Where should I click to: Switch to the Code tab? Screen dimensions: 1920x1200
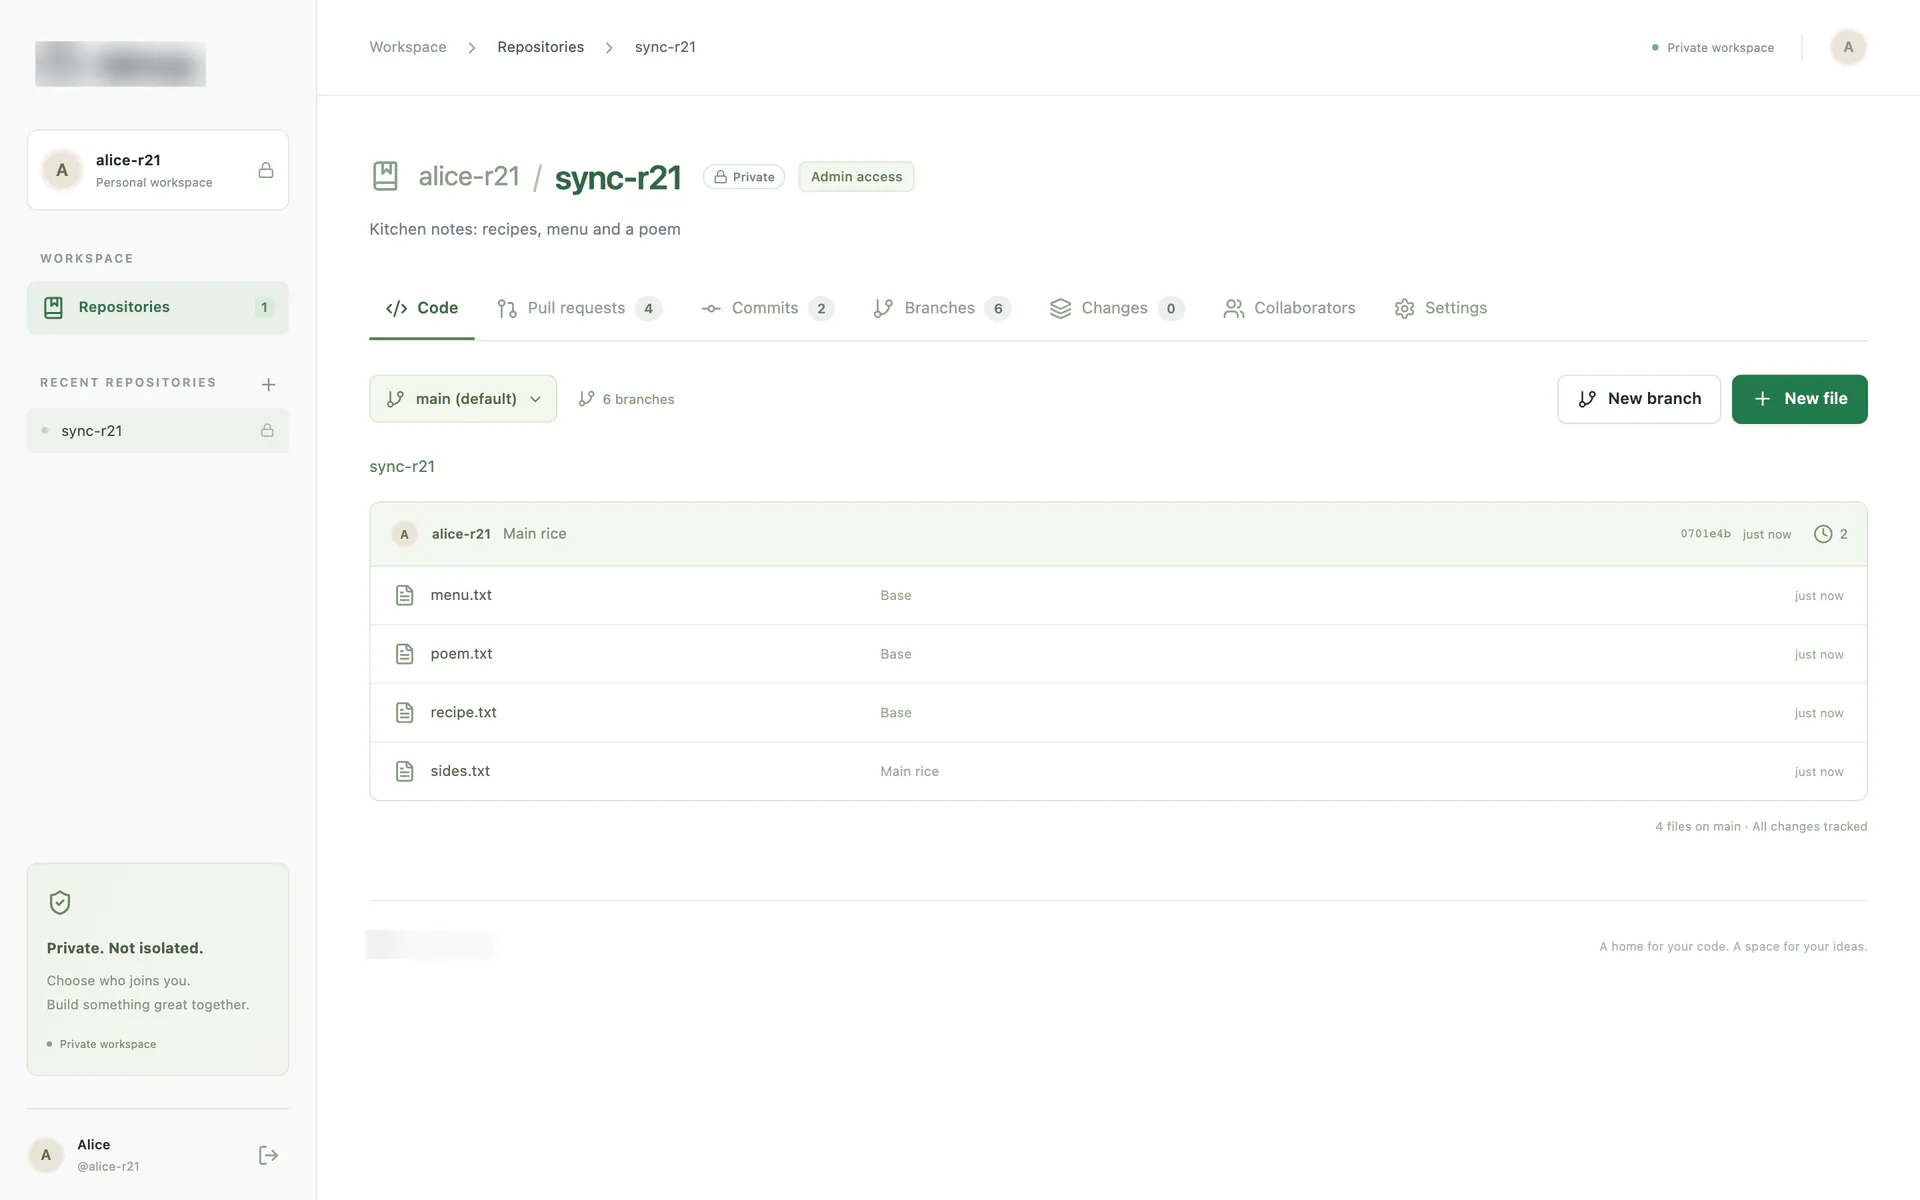coord(422,308)
